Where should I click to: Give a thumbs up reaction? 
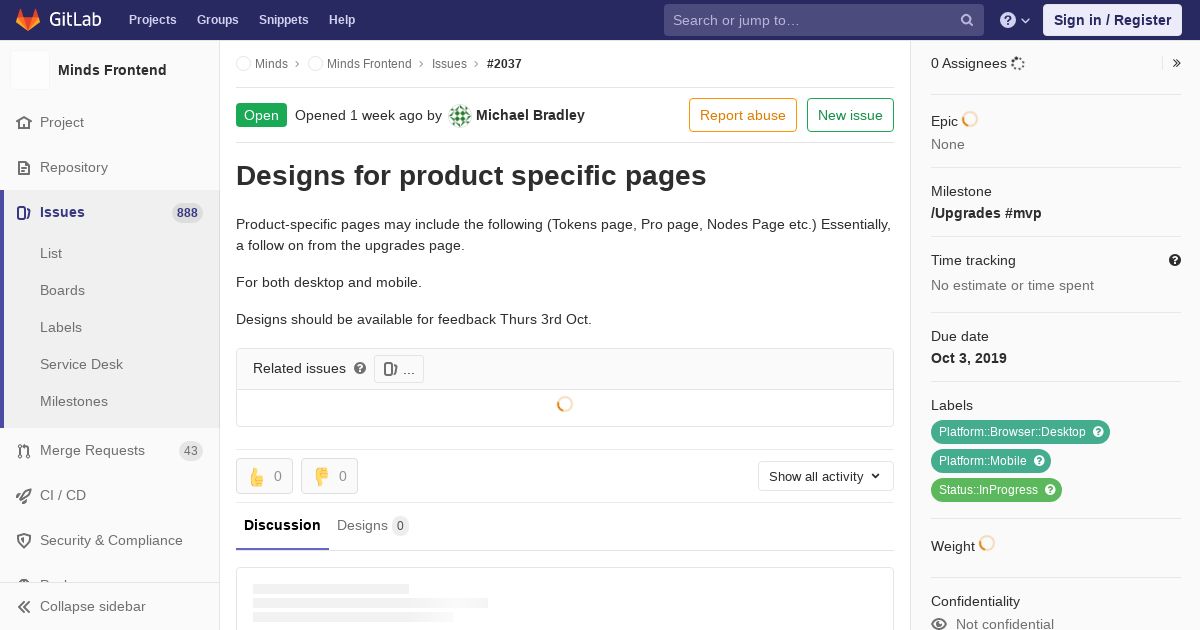(x=264, y=476)
